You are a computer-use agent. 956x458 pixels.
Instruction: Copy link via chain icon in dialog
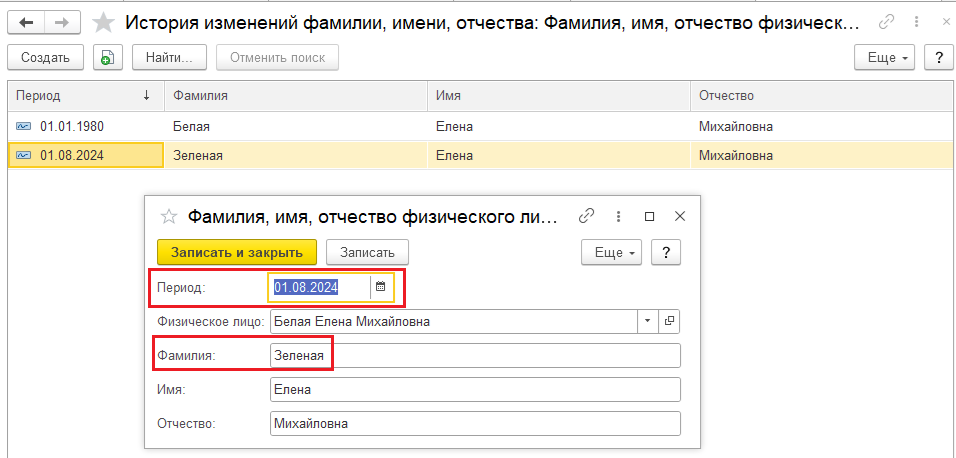click(586, 216)
